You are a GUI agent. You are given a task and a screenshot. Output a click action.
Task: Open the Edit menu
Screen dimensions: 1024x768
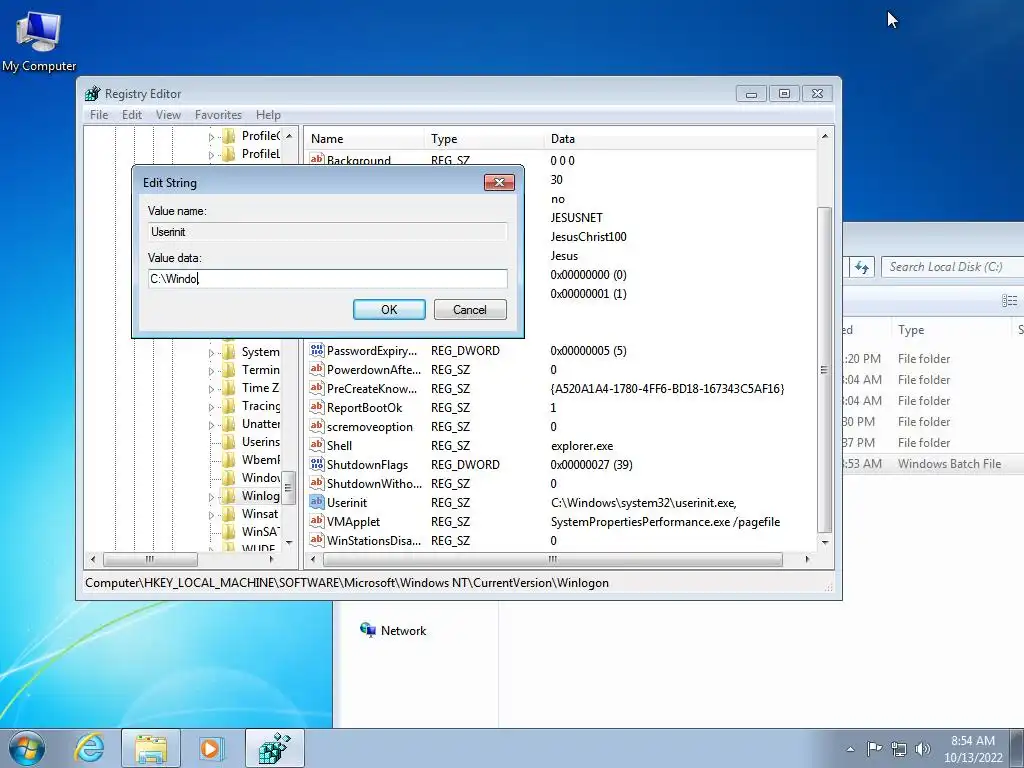click(x=131, y=114)
